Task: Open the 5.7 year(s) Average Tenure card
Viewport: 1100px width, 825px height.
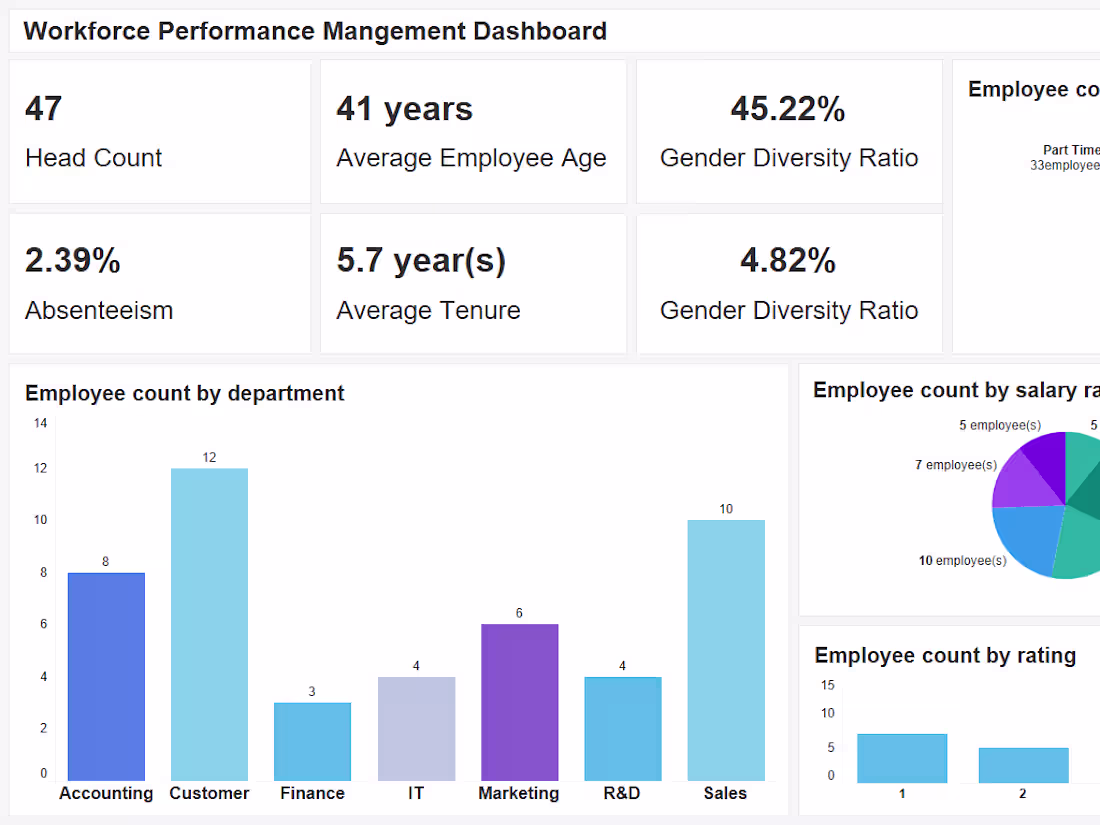Action: coord(474,283)
